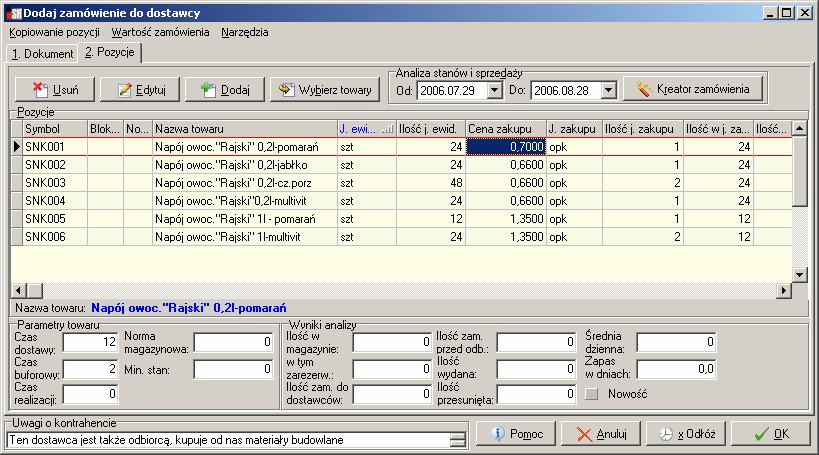
Task: Click J. zakupu column header
Action: pos(574,129)
